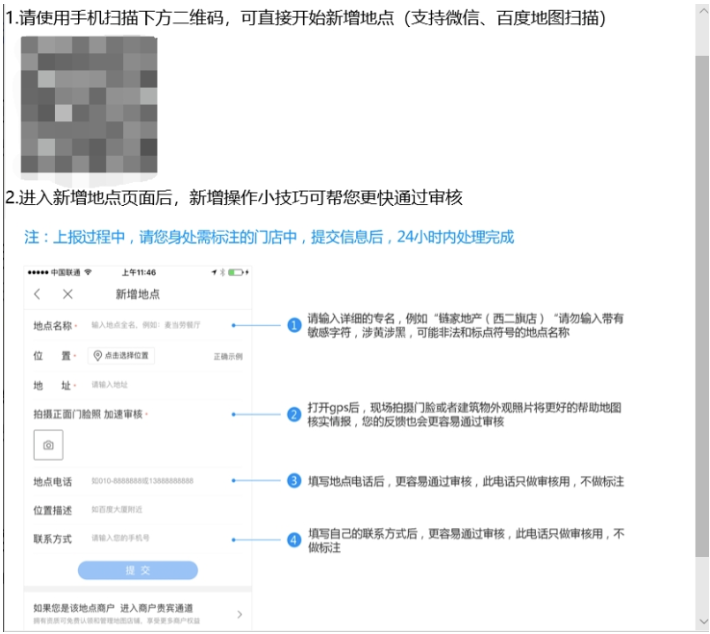Click the heading 1.请使用手机扫描下方二维码
This screenshot has width=710, height=634.
point(305,18)
